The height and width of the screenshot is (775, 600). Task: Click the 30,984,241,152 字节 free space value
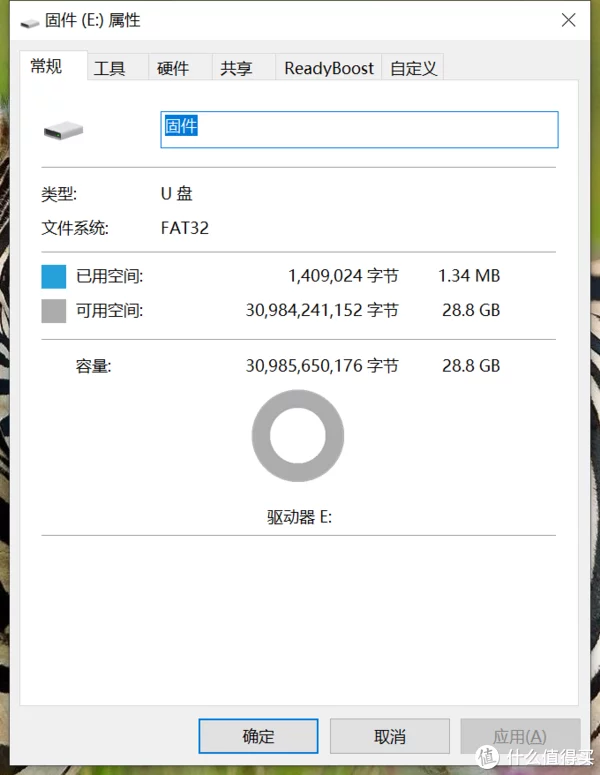pyautogui.click(x=322, y=310)
